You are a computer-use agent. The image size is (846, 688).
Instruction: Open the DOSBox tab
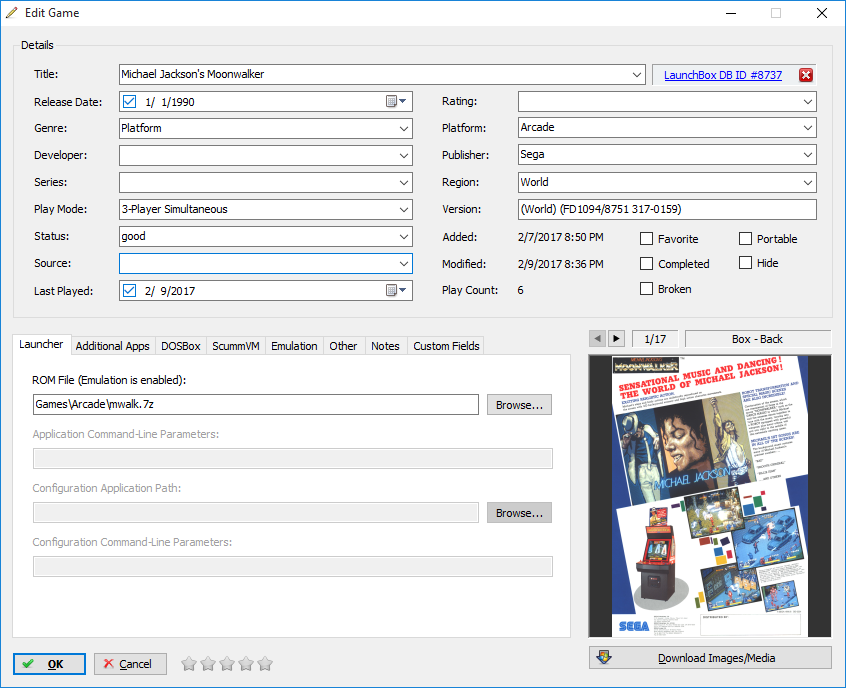pos(181,346)
